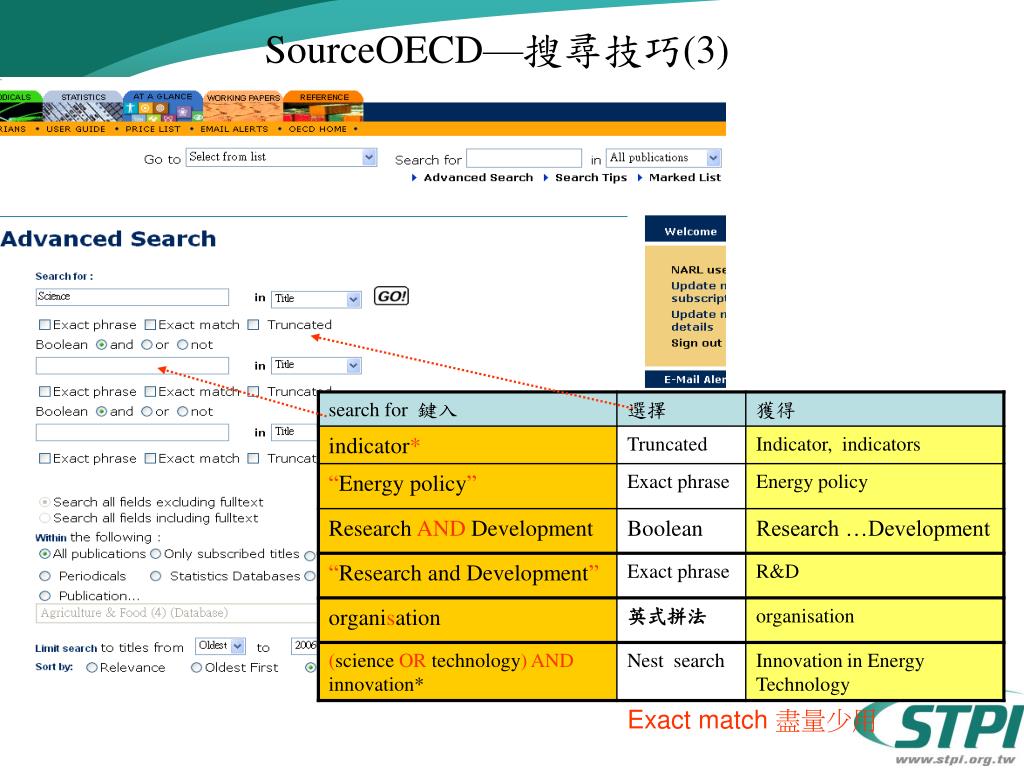
Task: Sort results by Relevance
Action: coord(91,667)
